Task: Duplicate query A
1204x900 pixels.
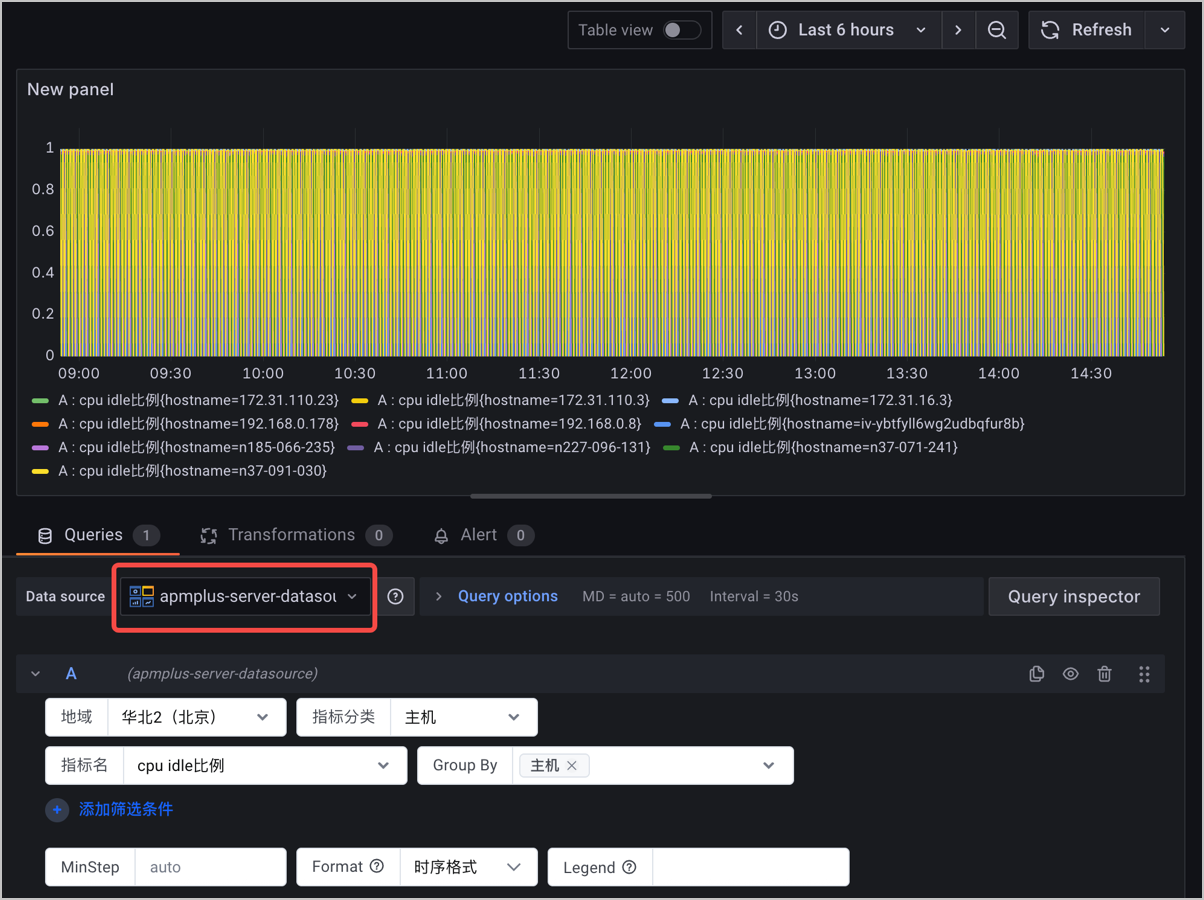Action: coord(1037,674)
